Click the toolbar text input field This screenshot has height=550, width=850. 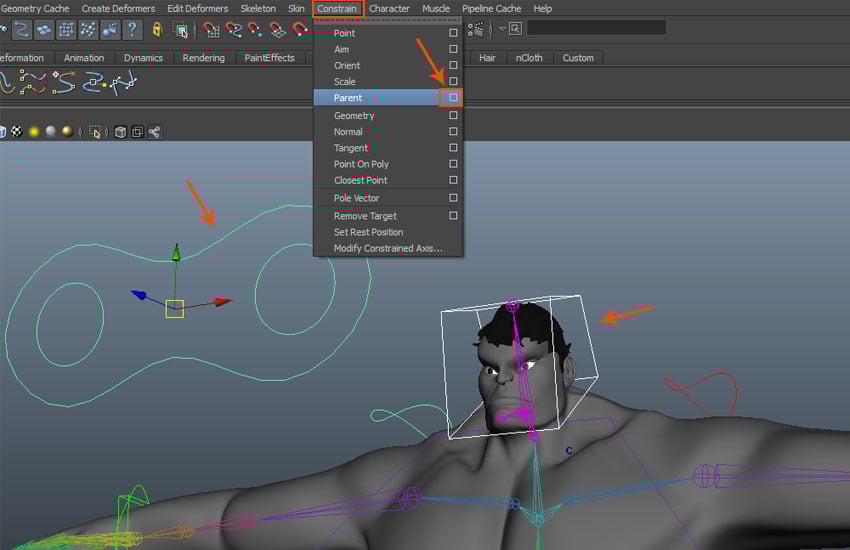pos(596,28)
